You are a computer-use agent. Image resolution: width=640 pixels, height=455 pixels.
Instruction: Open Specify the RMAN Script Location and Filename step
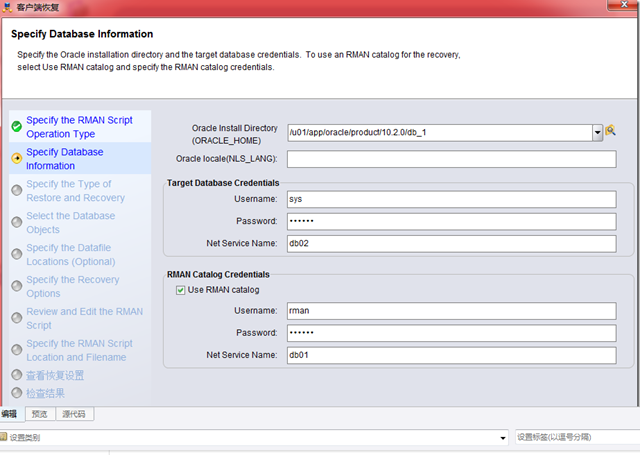tap(79, 350)
